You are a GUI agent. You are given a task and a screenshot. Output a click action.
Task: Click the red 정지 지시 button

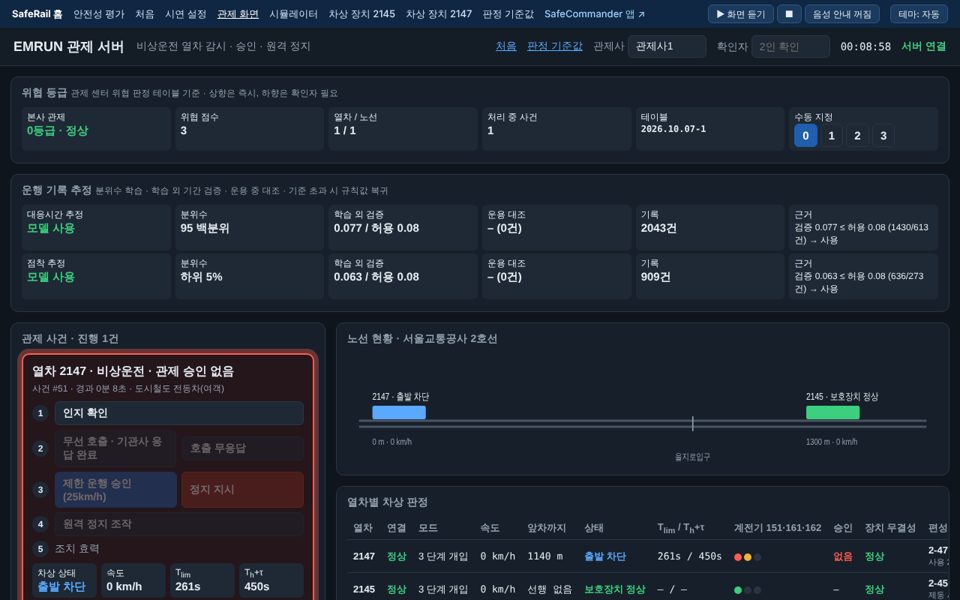(x=242, y=490)
